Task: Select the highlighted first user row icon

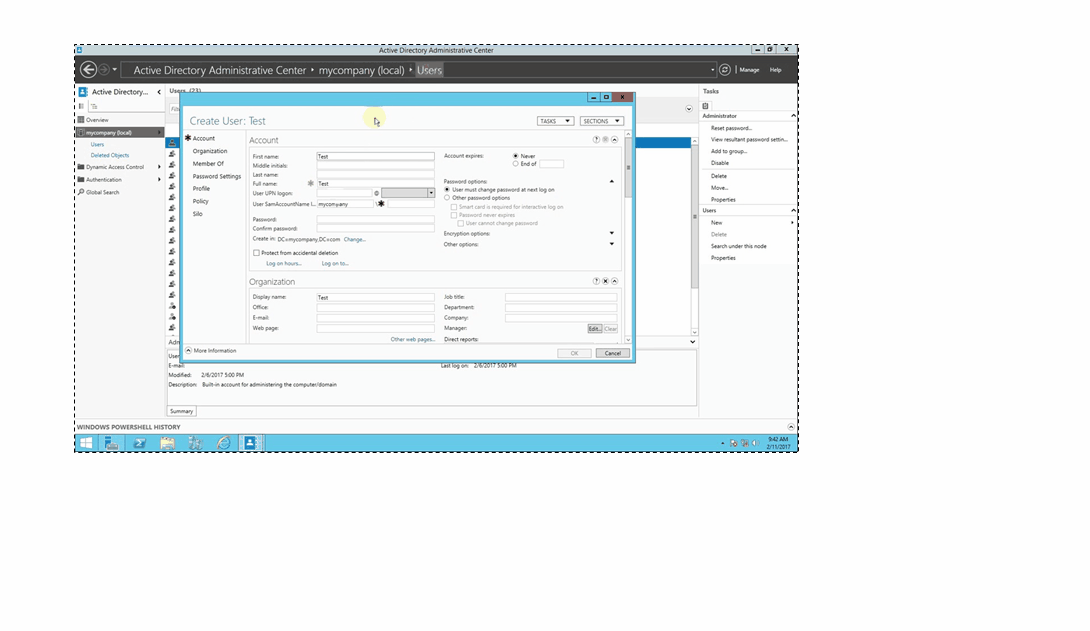Action: tap(172, 142)
